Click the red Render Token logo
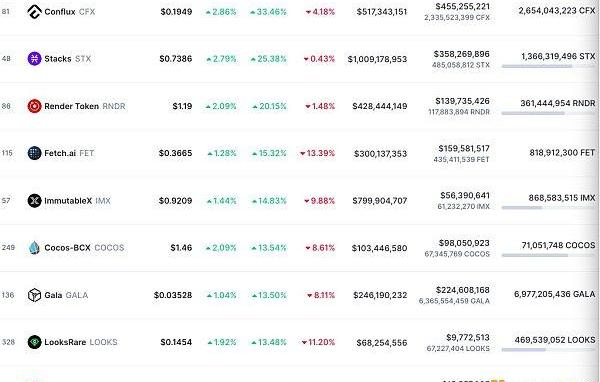The height and width of the screenshot is (382, 600). tap(34, 106)
